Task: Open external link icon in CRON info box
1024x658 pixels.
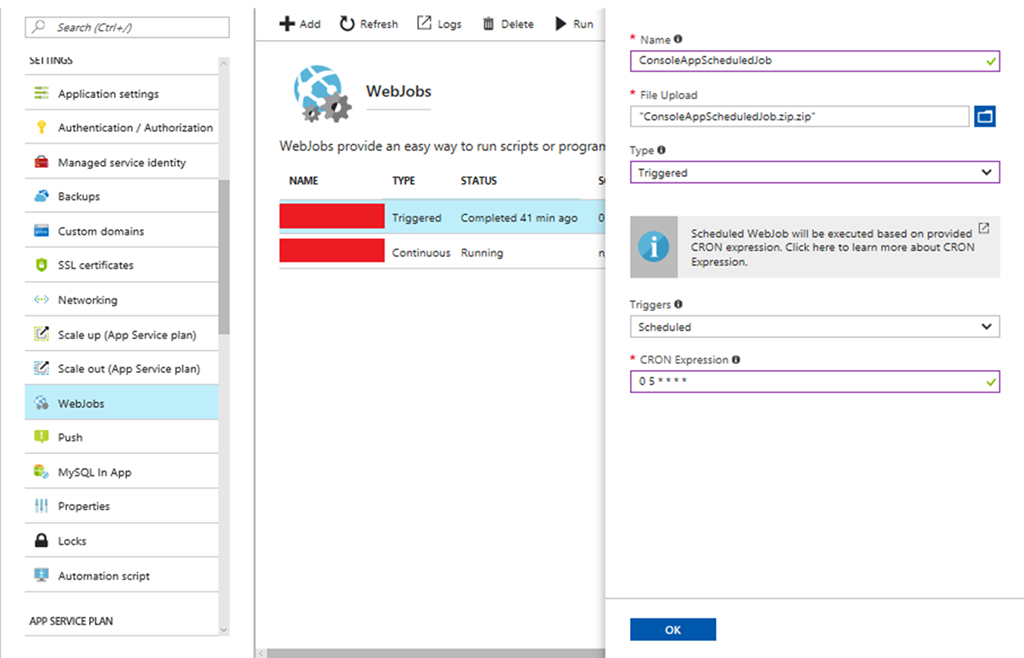Action: pyautogui.click(x=983, y=229)
